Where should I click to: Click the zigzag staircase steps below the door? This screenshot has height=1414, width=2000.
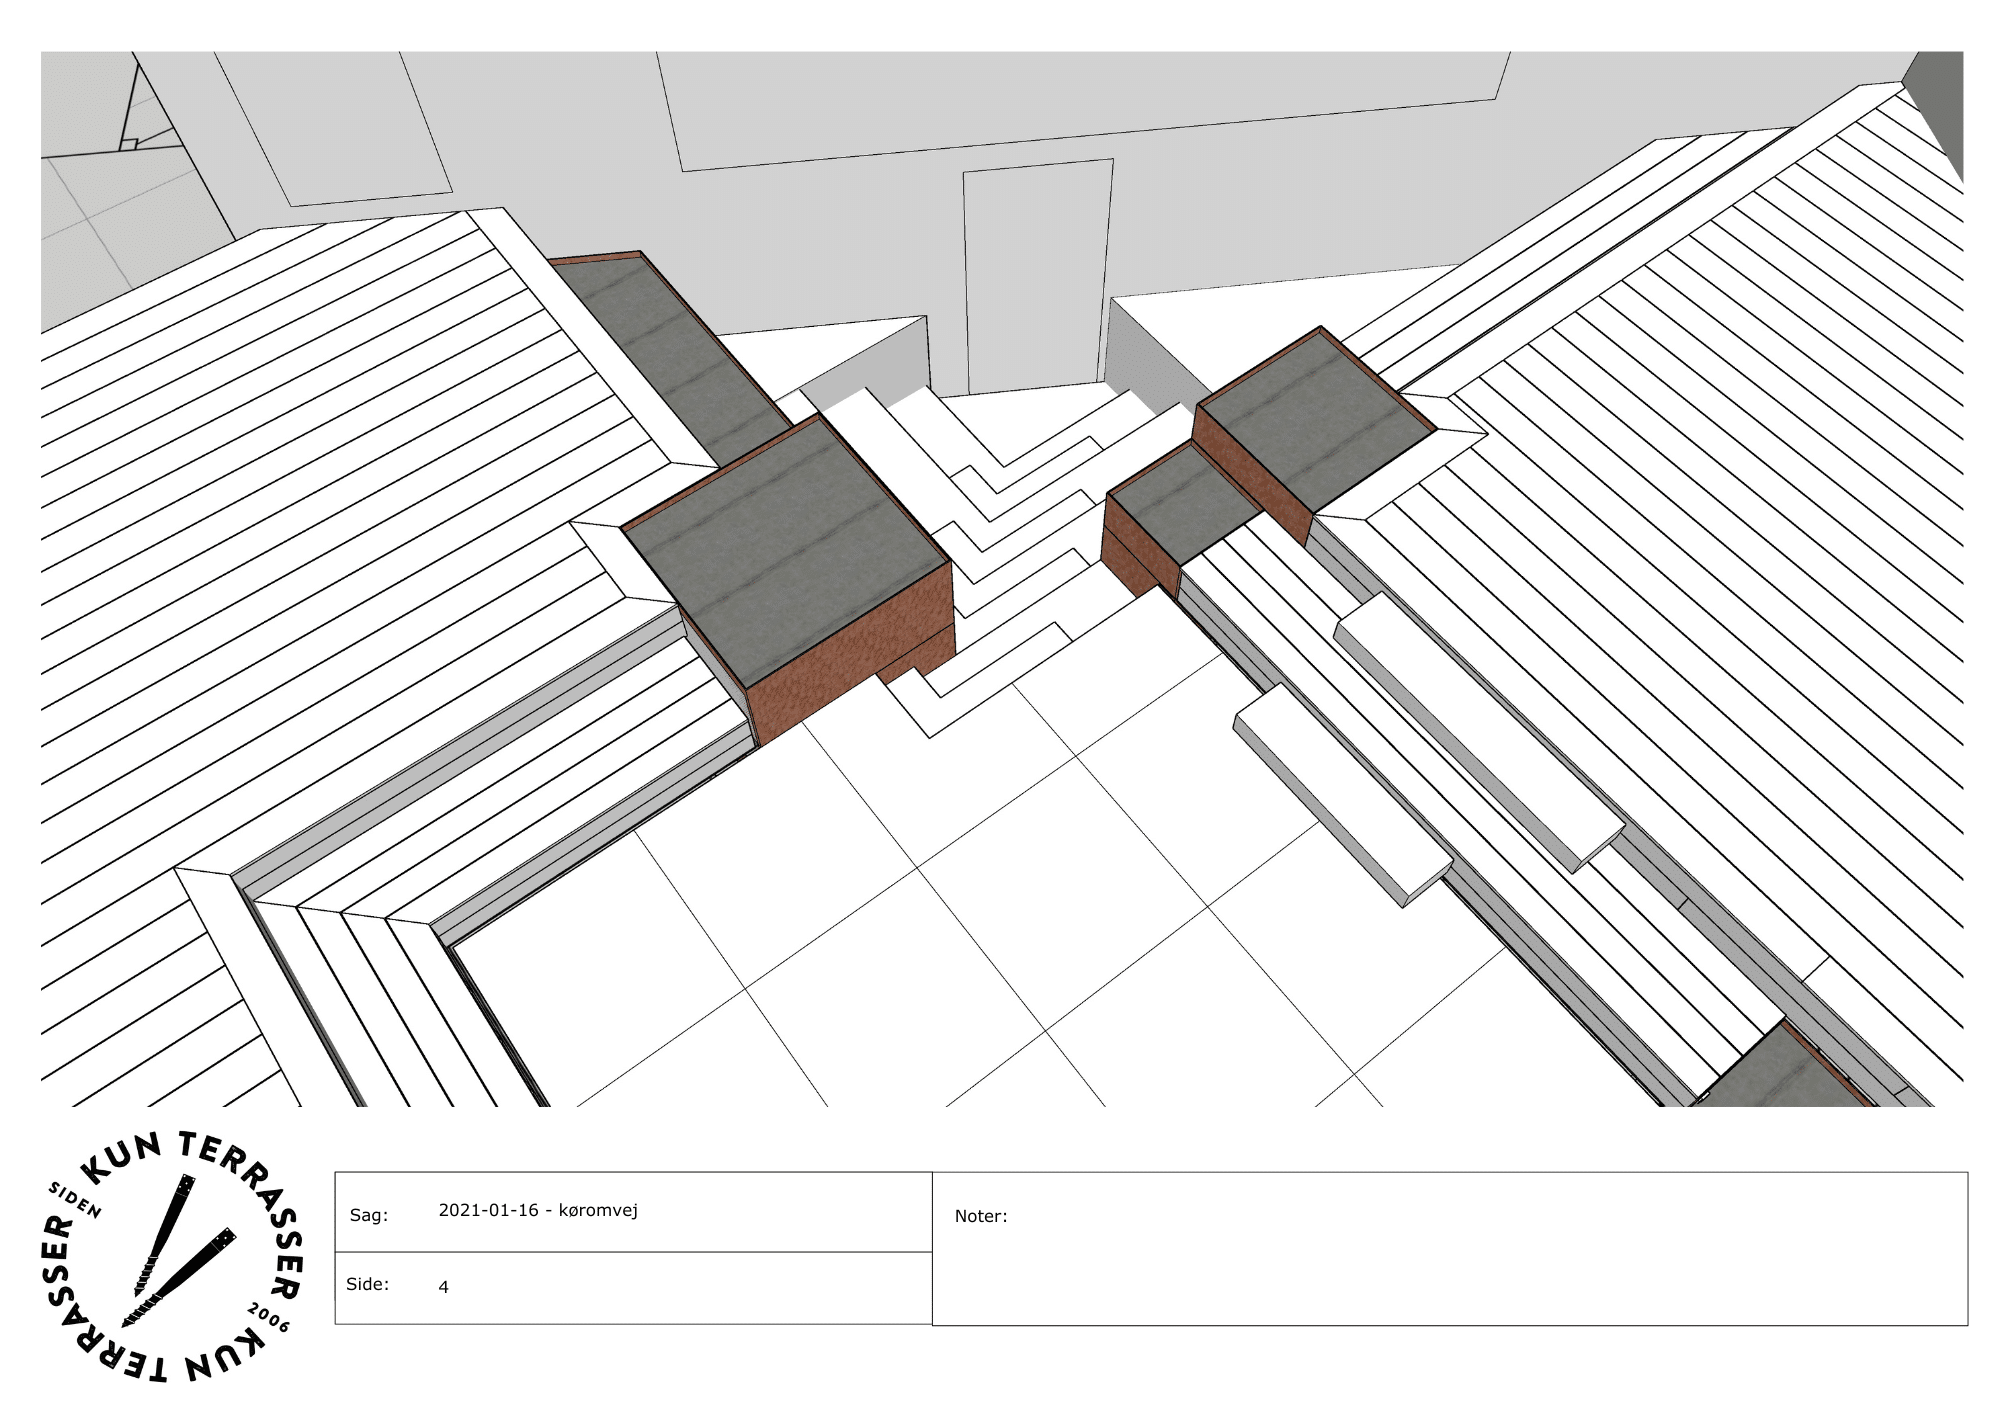coord(1020,520)
